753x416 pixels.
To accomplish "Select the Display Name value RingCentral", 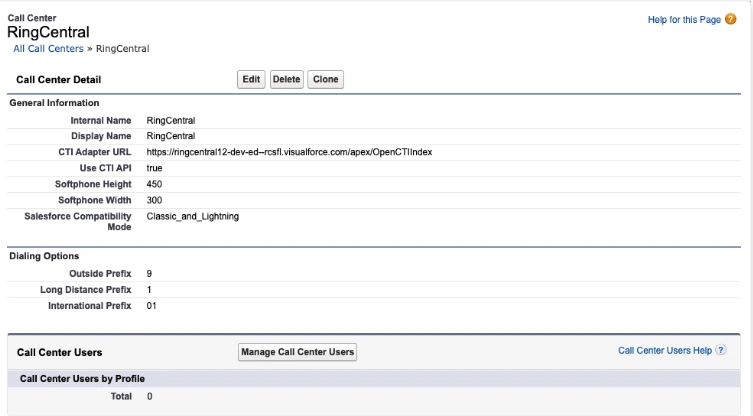I will tap(170, 136).
